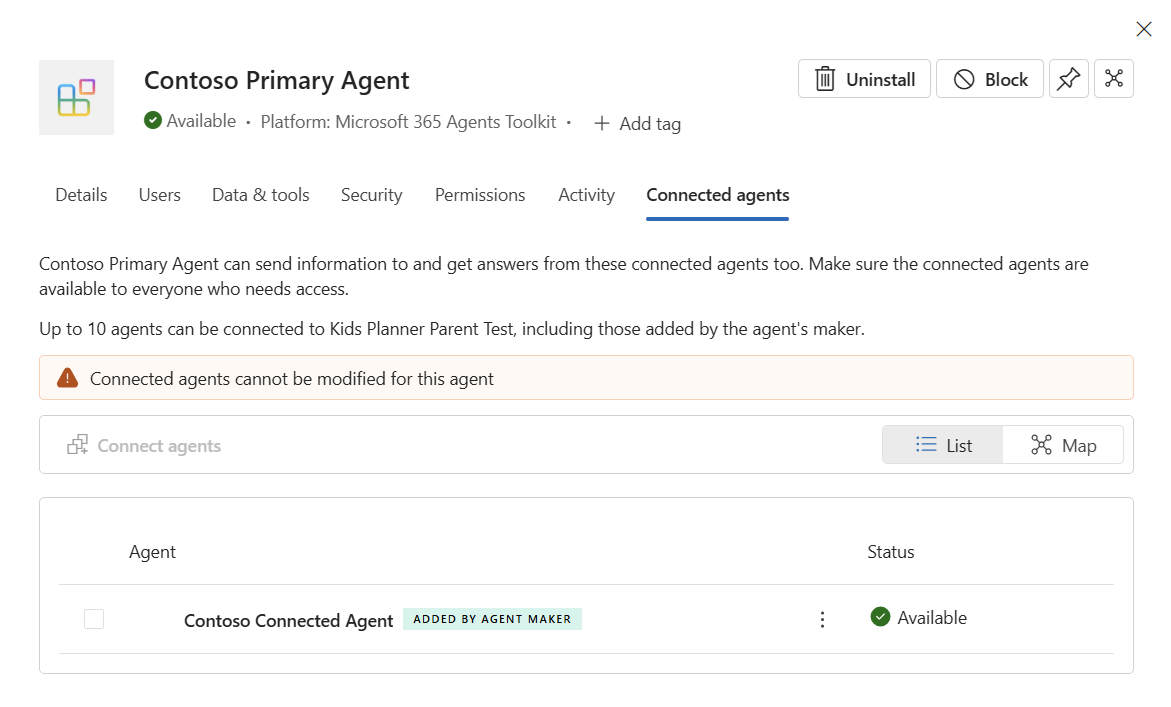Image resolution: width=1171 pixels, height=707 pixels.
Task: Go to the Data & tools tab
Action: (x=261, y=195)
